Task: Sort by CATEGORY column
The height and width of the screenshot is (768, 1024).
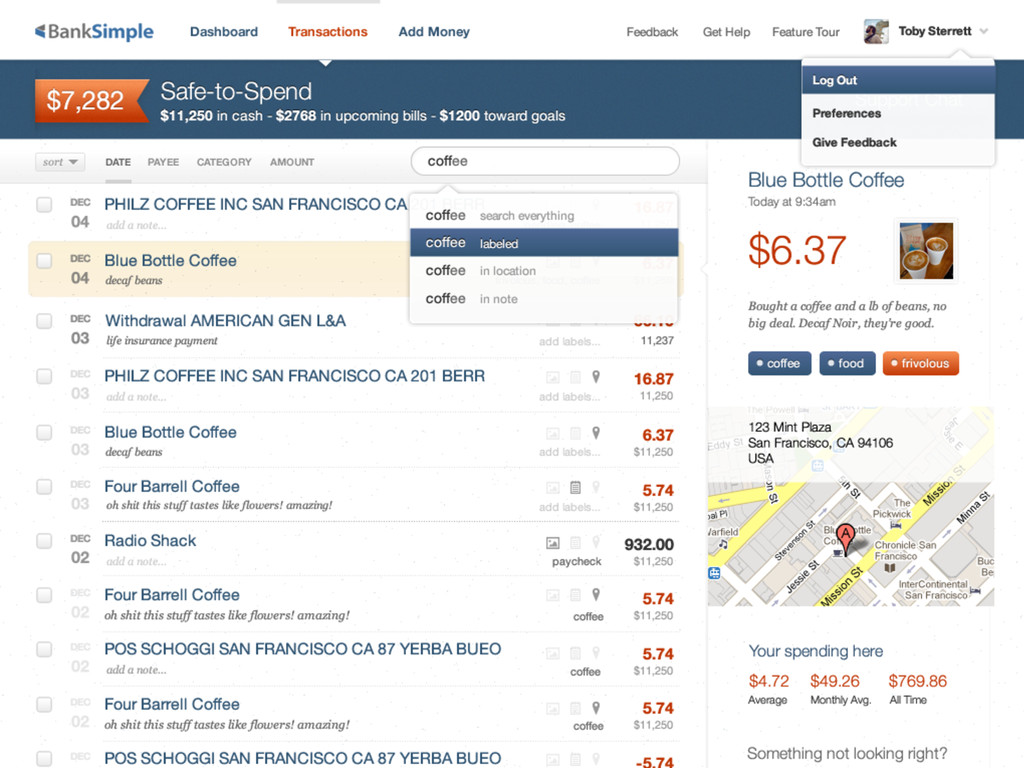Action: click(x=224, y=162)
